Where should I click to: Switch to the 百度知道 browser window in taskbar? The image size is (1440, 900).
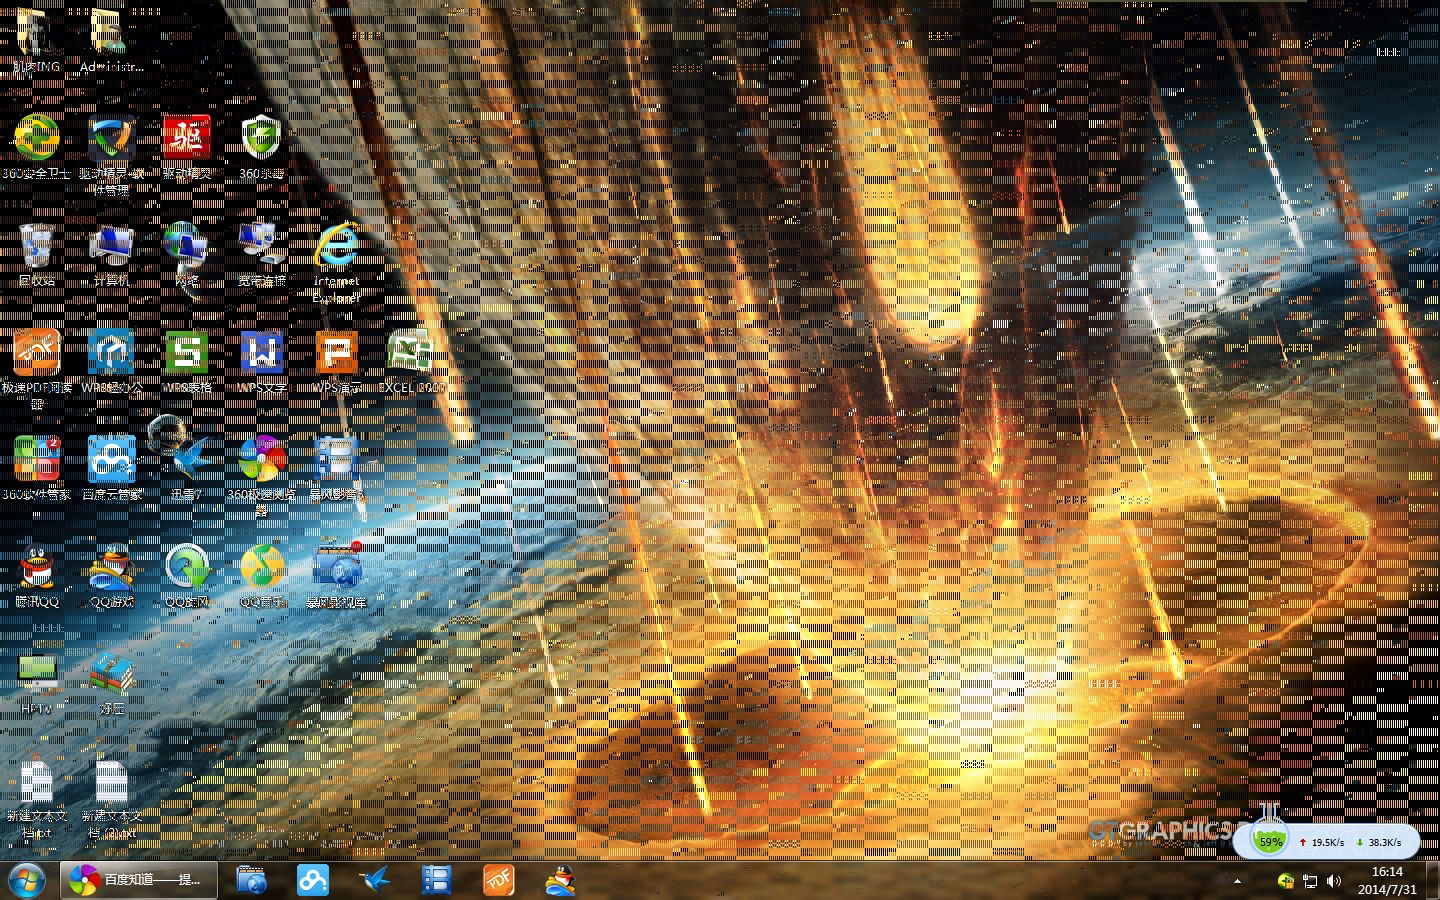[139, 880]
